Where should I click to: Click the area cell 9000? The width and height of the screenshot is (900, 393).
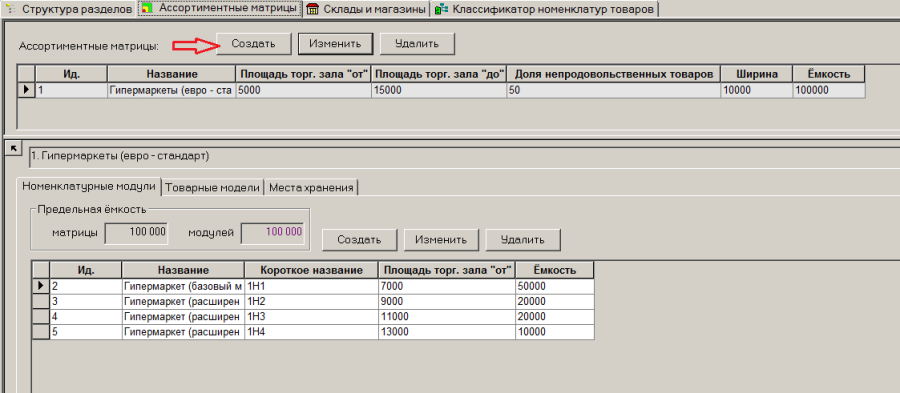click(x=447, y=301)
